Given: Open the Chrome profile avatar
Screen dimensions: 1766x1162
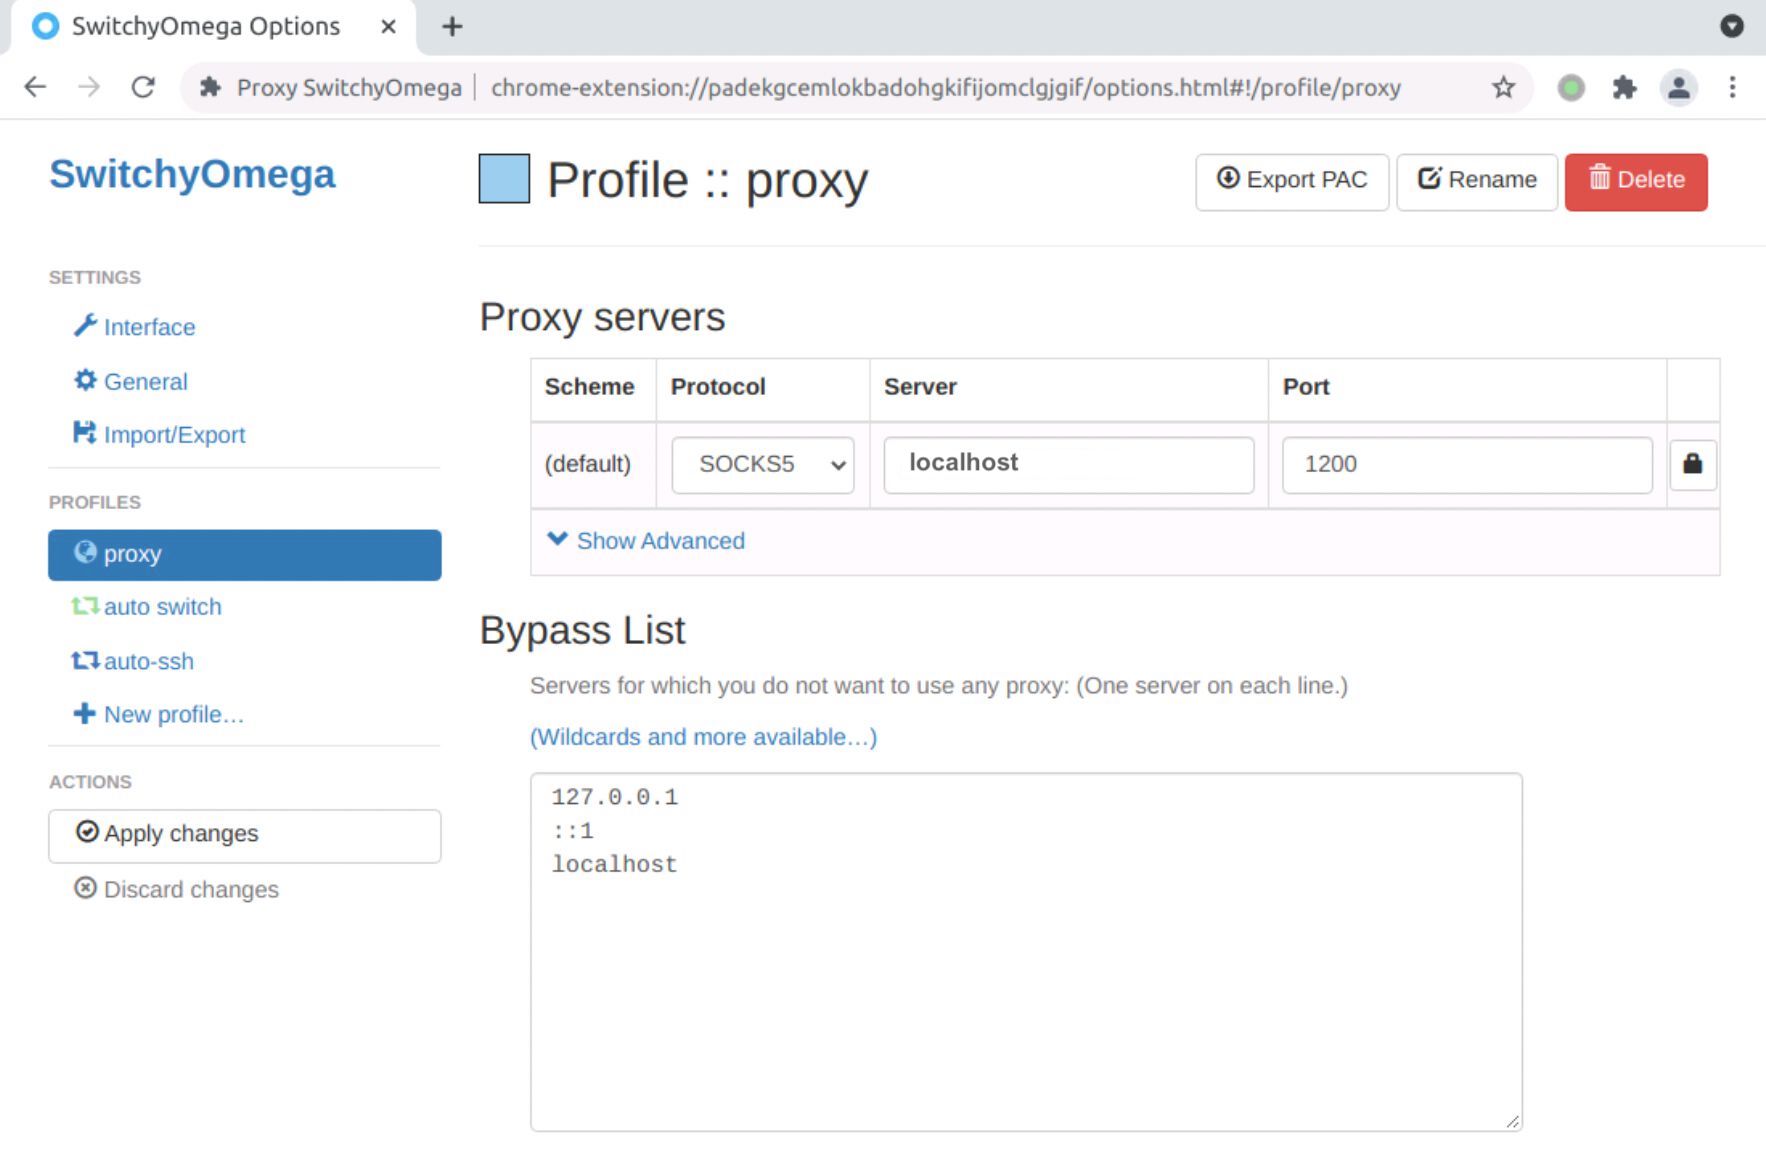Looking at the screenshot, I should point(1679,88).
